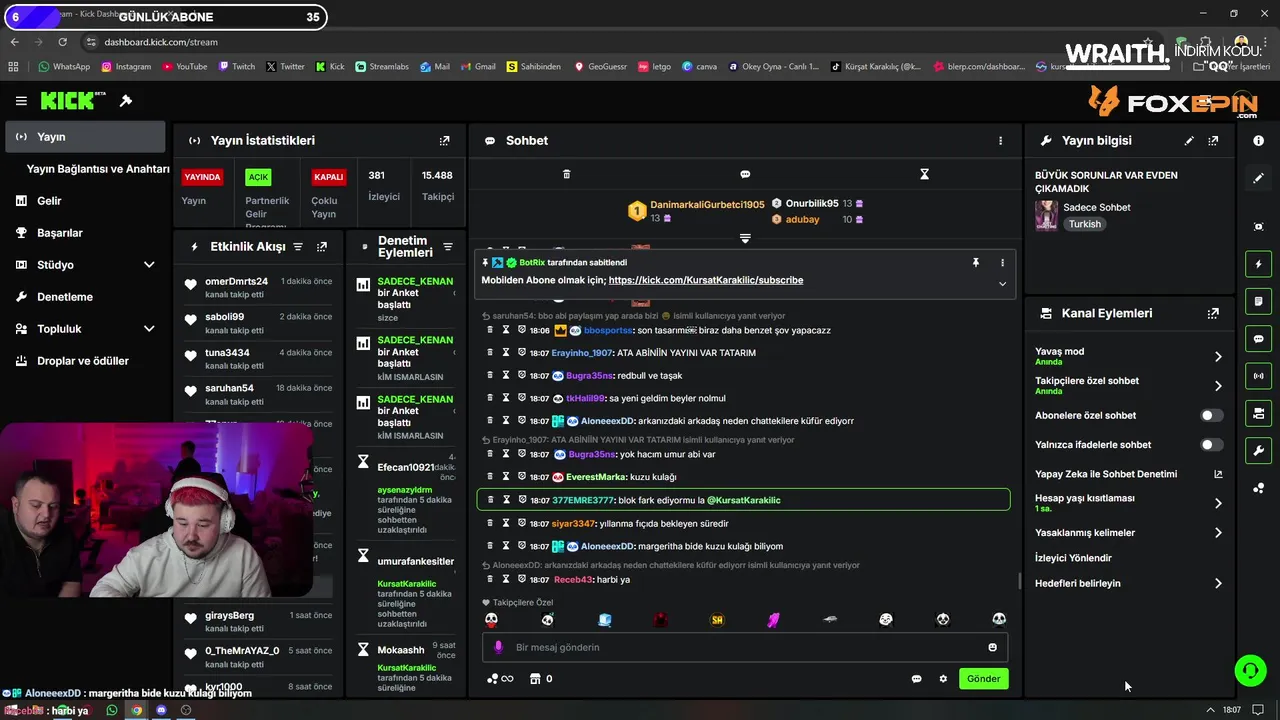Click the store icon below the message box

tap(535, 679)
